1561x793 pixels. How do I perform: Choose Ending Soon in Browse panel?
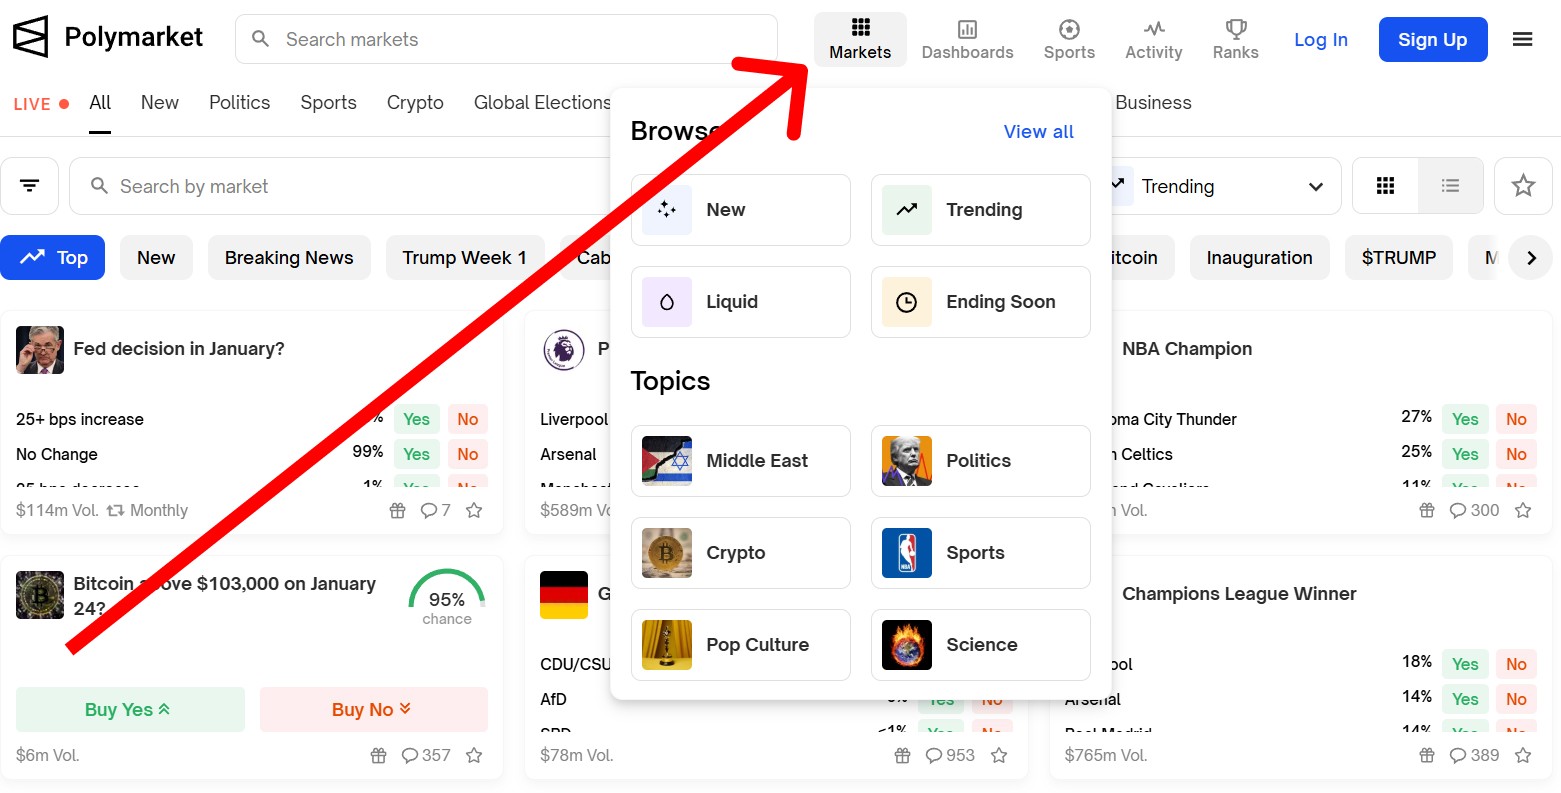click(981, 302)
